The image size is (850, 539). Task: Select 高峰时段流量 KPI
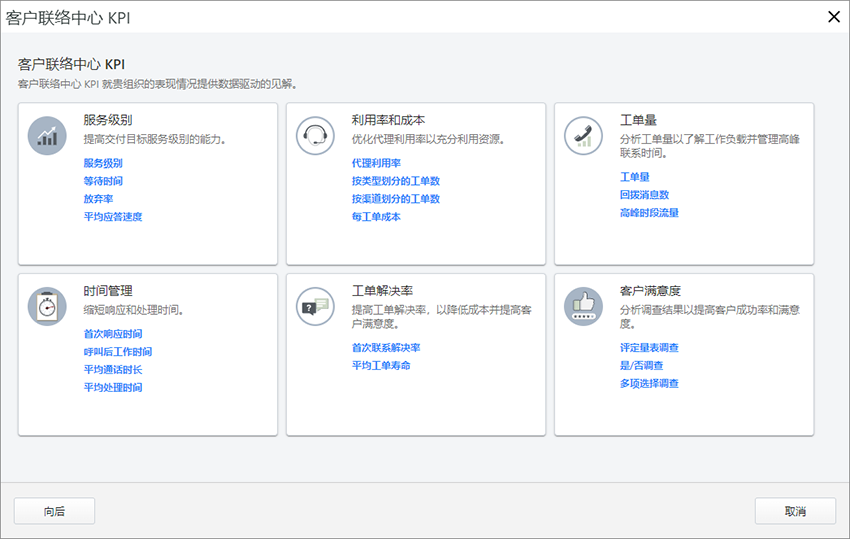point(649,213)
